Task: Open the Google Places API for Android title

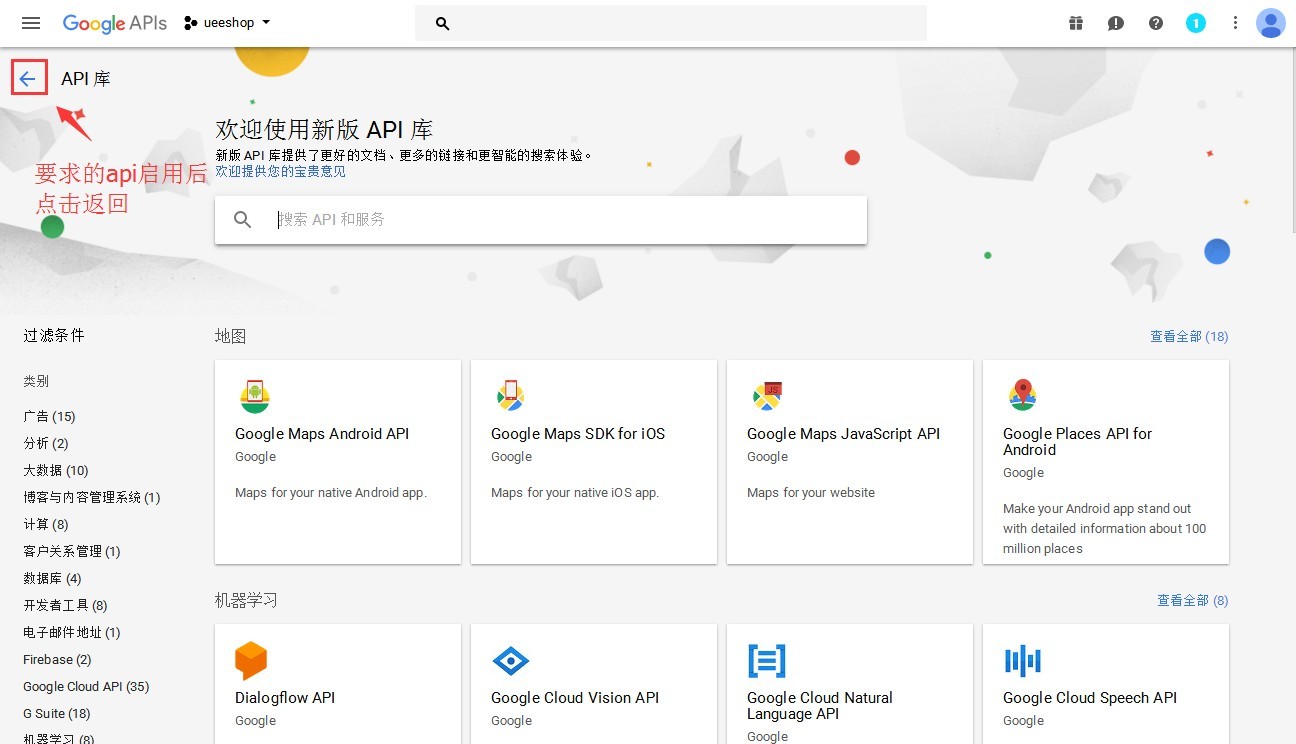Action: pyautogui.click(x=1078, y=442)
